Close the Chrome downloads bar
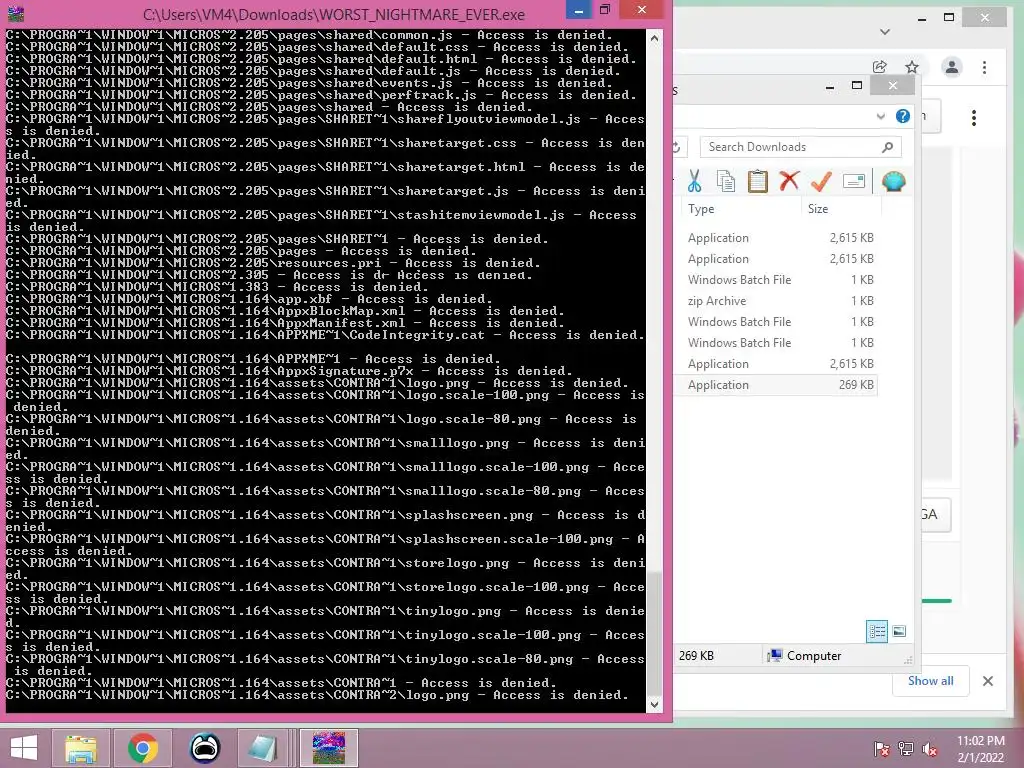Image resolution: width=1024 pixels, height=768 pixels. pyautogui.click(x=987, y=681)
